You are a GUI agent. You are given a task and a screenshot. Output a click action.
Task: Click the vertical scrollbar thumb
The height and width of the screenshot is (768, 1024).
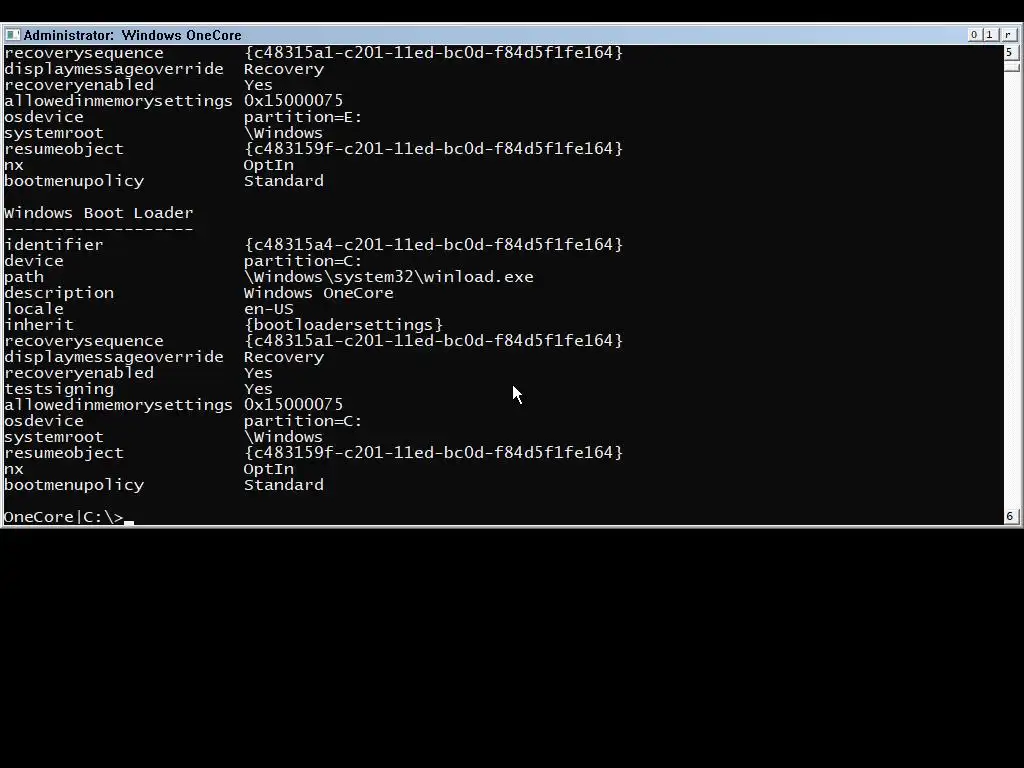(1010, 66)
